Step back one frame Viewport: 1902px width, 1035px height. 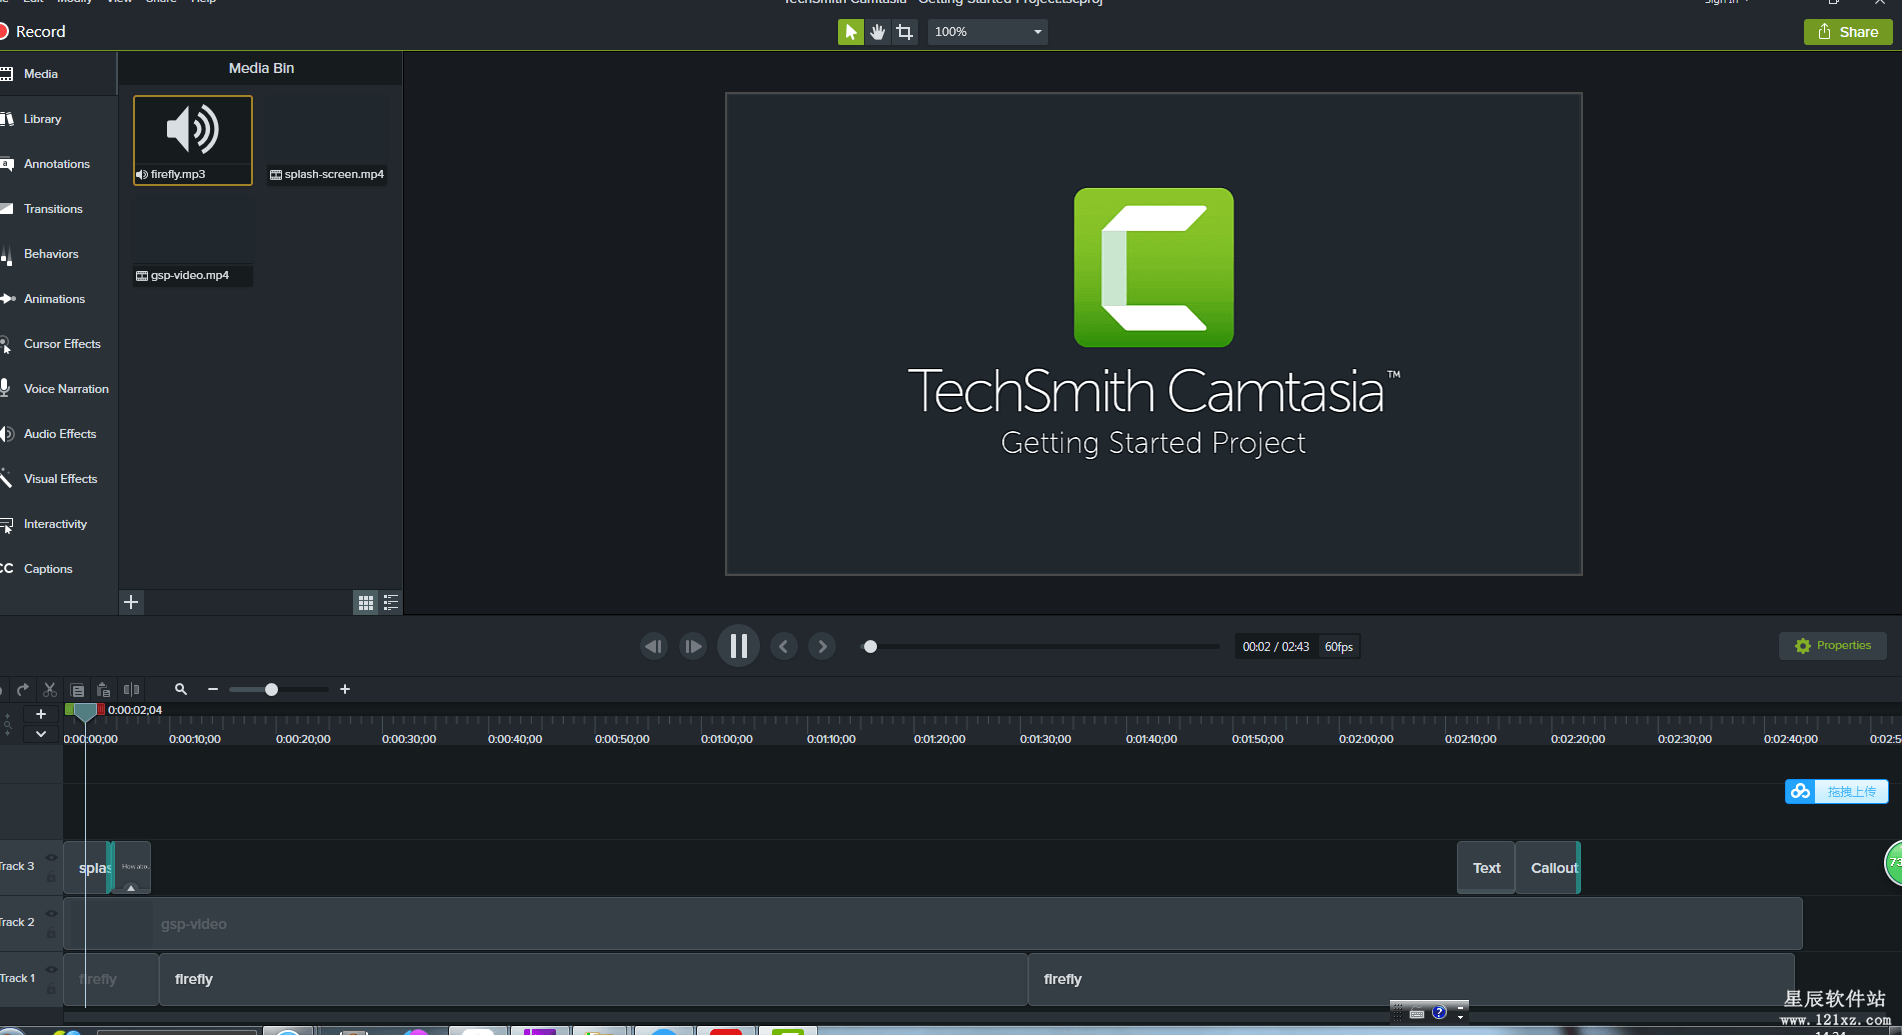pyautogui.click(x=654, y=646)
